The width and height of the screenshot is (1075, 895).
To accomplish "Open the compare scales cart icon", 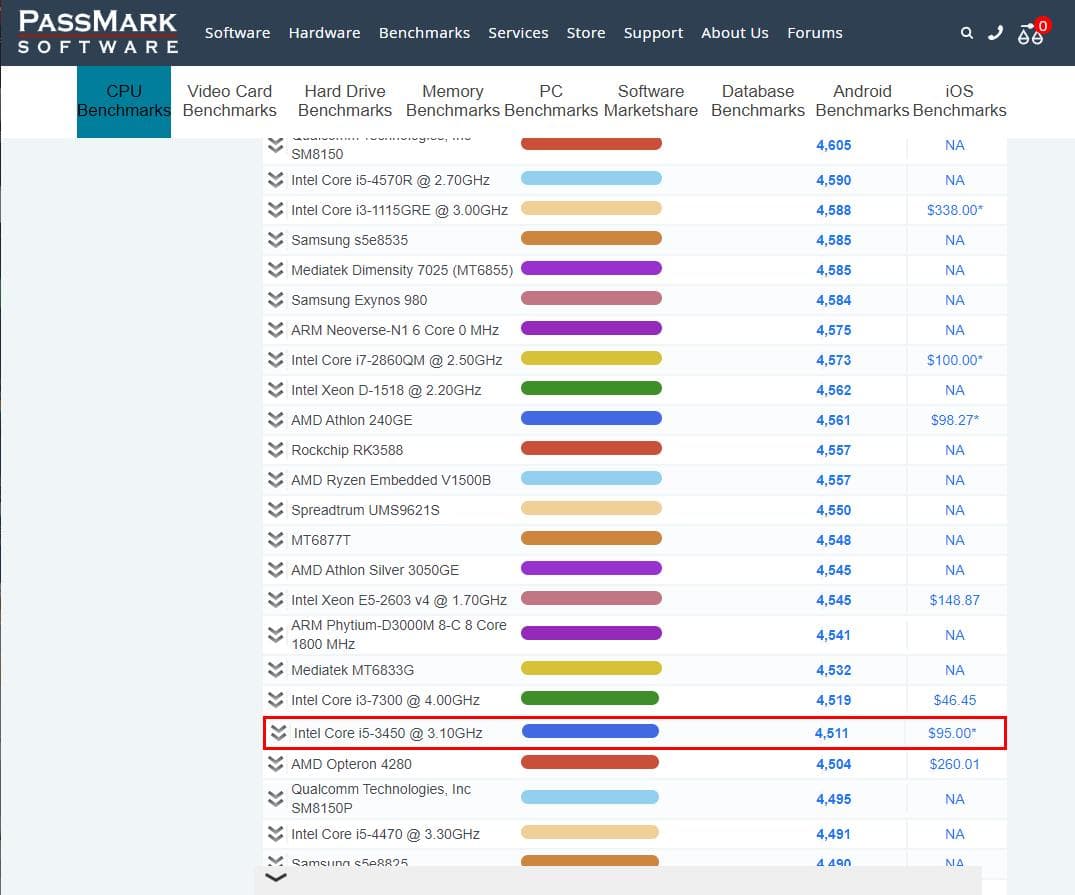I will 1031,33.
